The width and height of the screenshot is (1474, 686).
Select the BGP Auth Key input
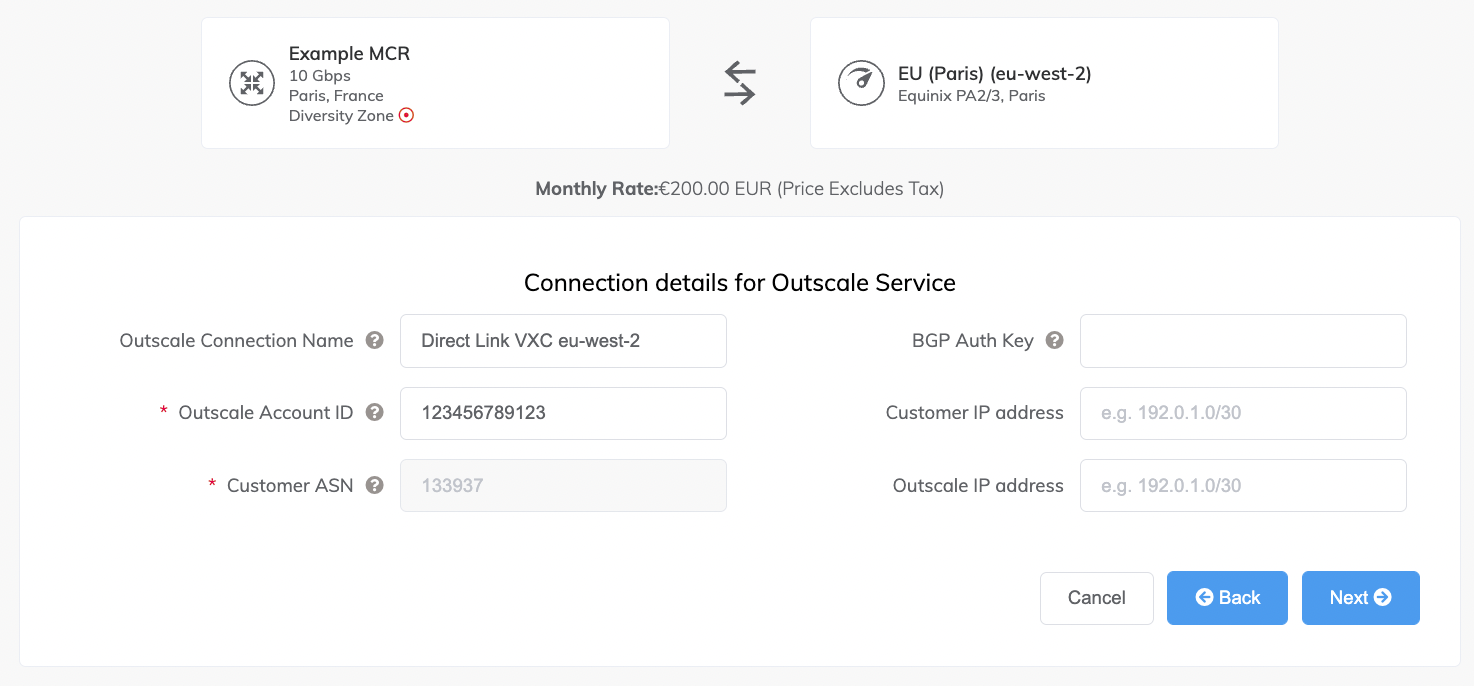(x=1243, y=341)
